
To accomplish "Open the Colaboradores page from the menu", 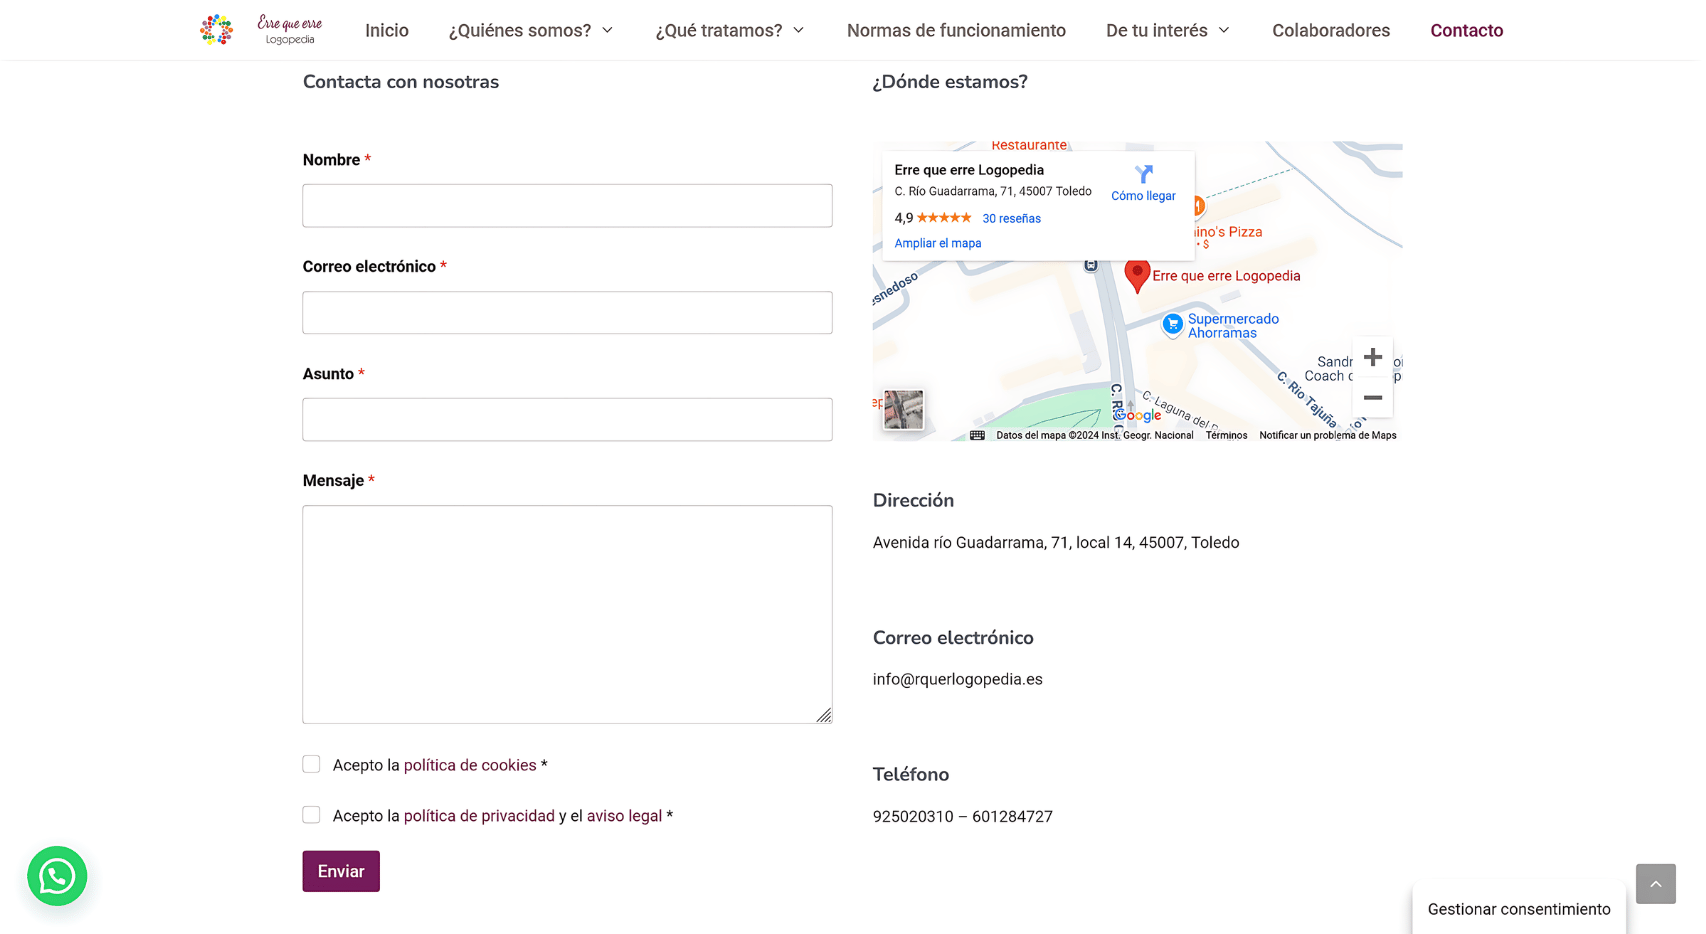I will 1331,30.
